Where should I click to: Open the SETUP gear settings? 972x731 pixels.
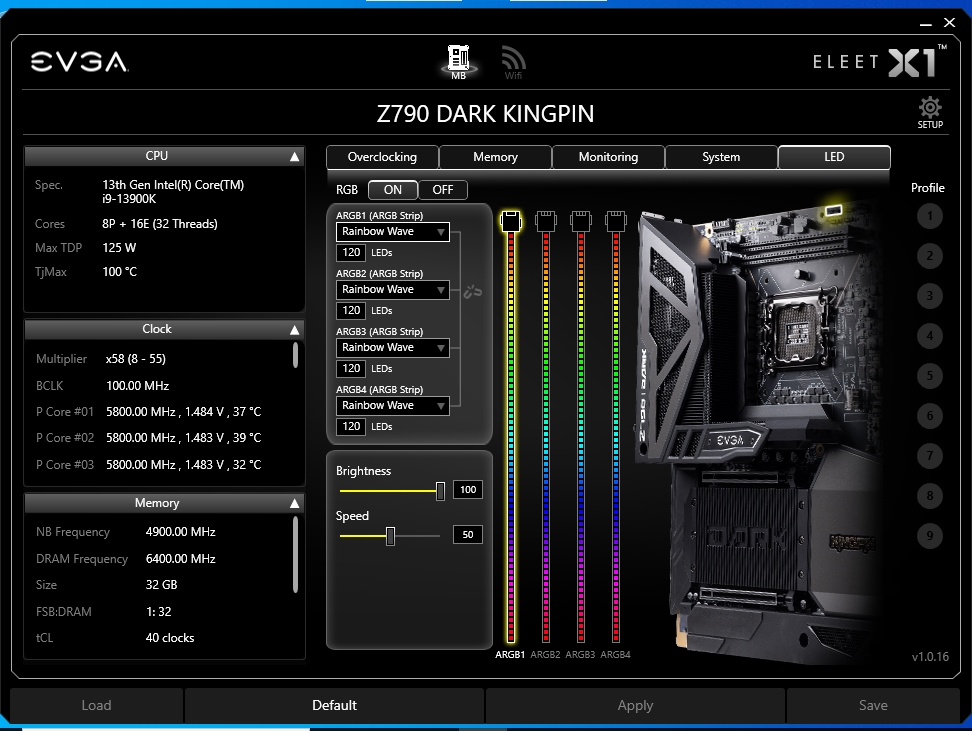pyautogui.click(x=930, y=112)
